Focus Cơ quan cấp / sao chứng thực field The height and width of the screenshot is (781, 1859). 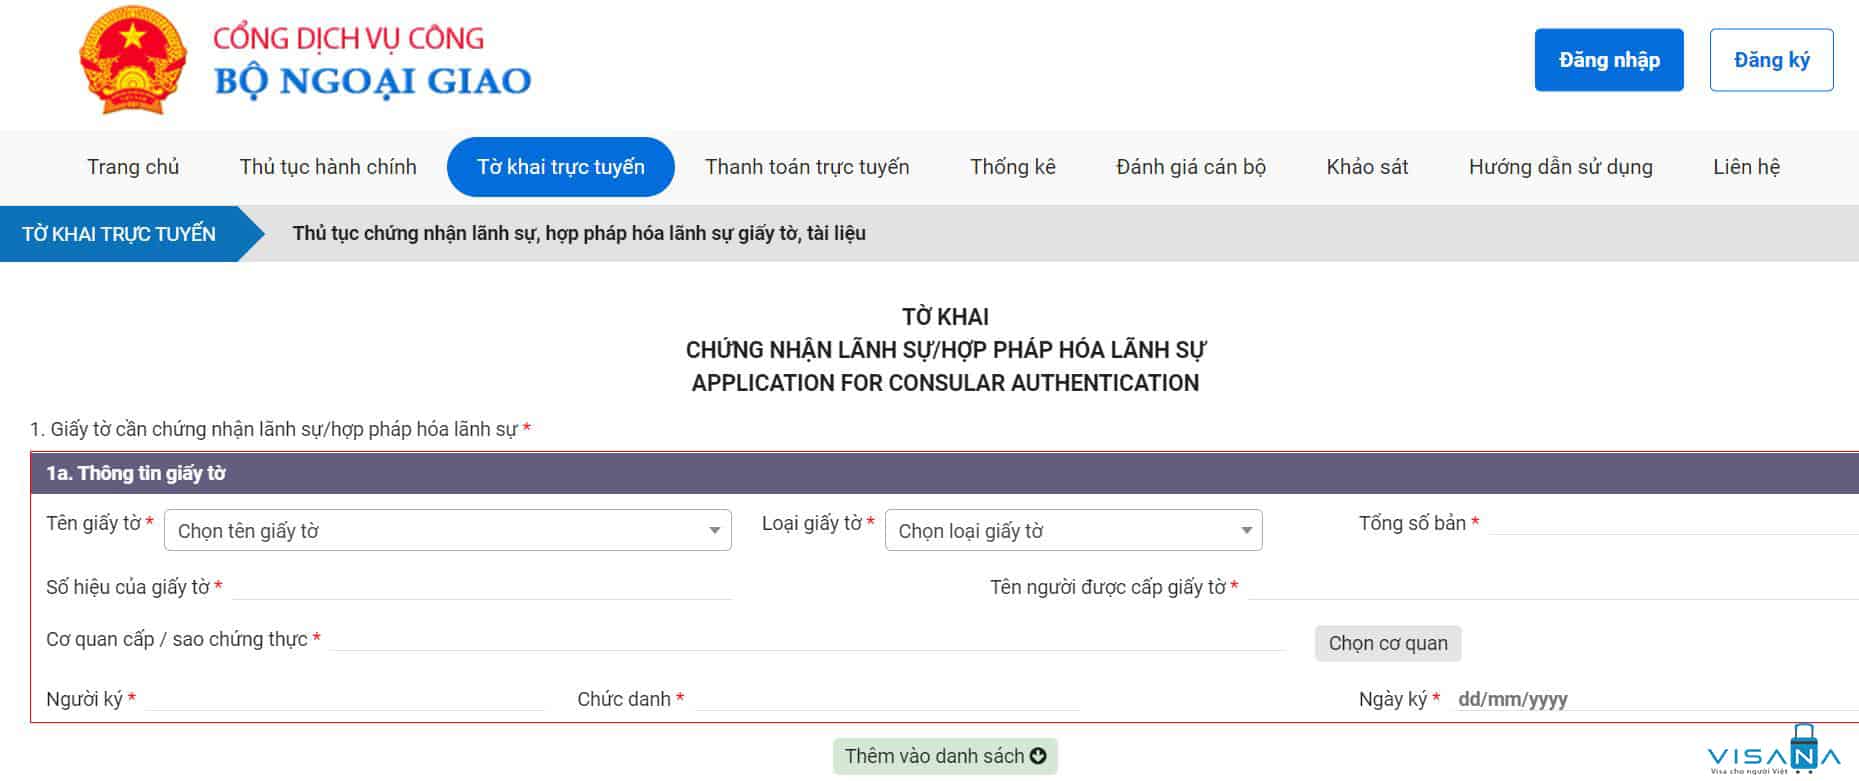807,638
